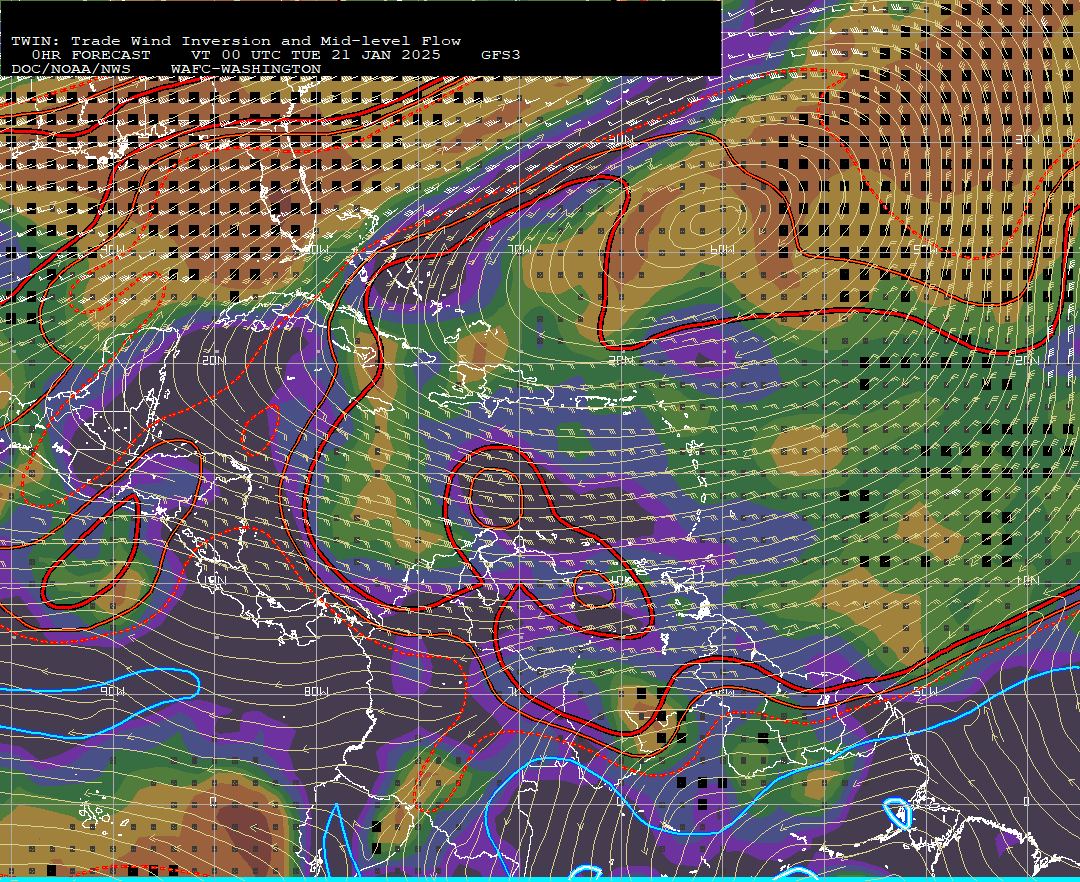The height and width of the screenshot is (882, 1080).
Task: Click the 20N label south of western Cuba
Action: pos(214,360)
